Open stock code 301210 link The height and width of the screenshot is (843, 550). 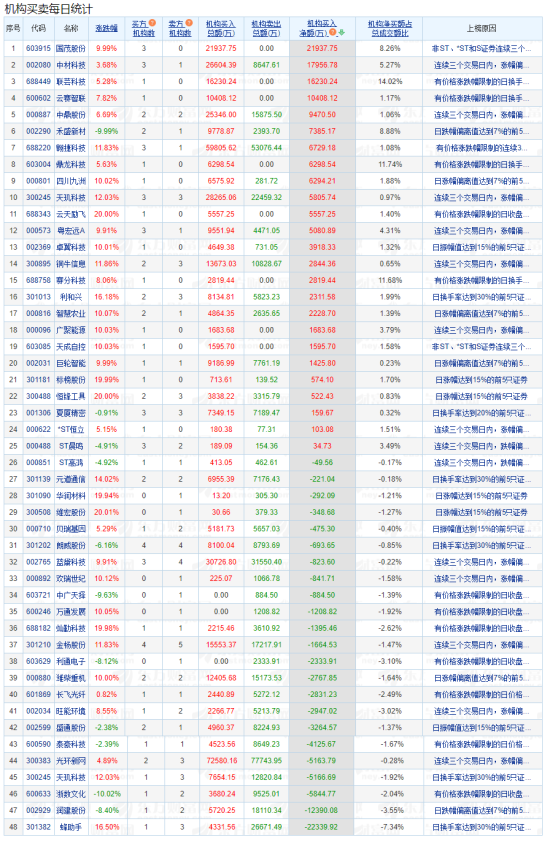[38, 645]
